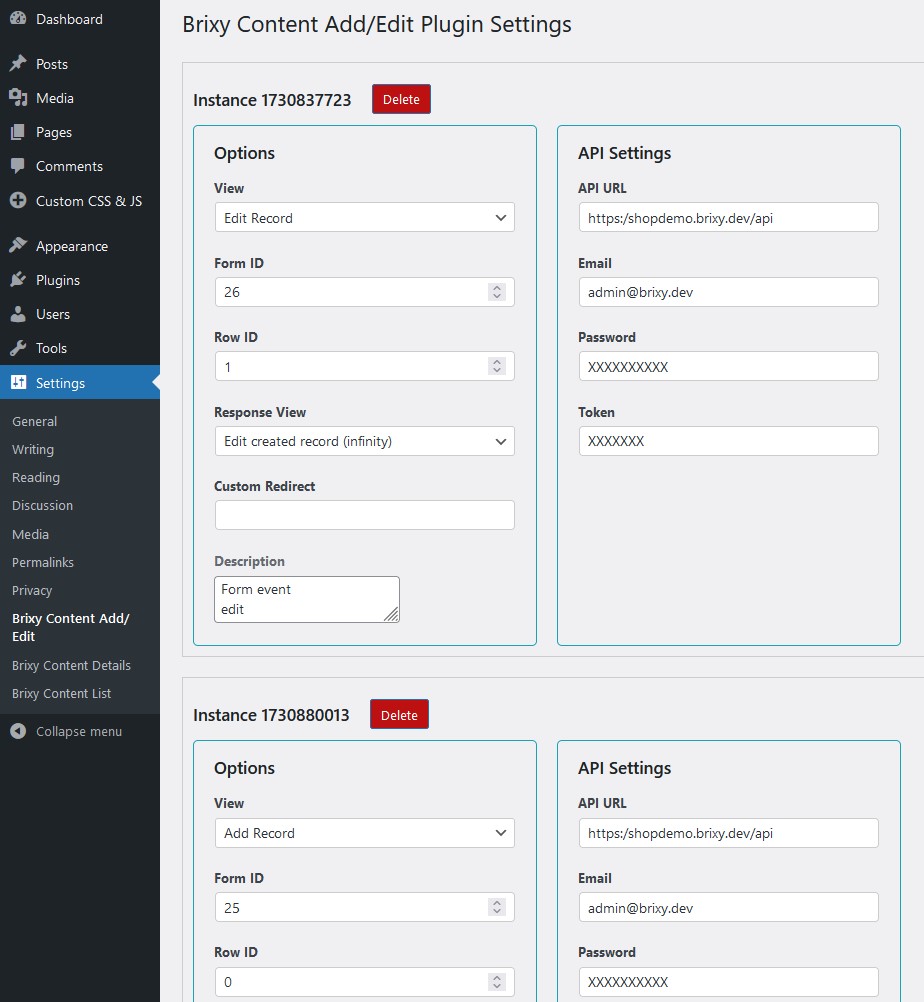The height and width of the screenshot is (1002, 924).
Task: Open View dropdown showing Edit Record
Action: (364, 218)
